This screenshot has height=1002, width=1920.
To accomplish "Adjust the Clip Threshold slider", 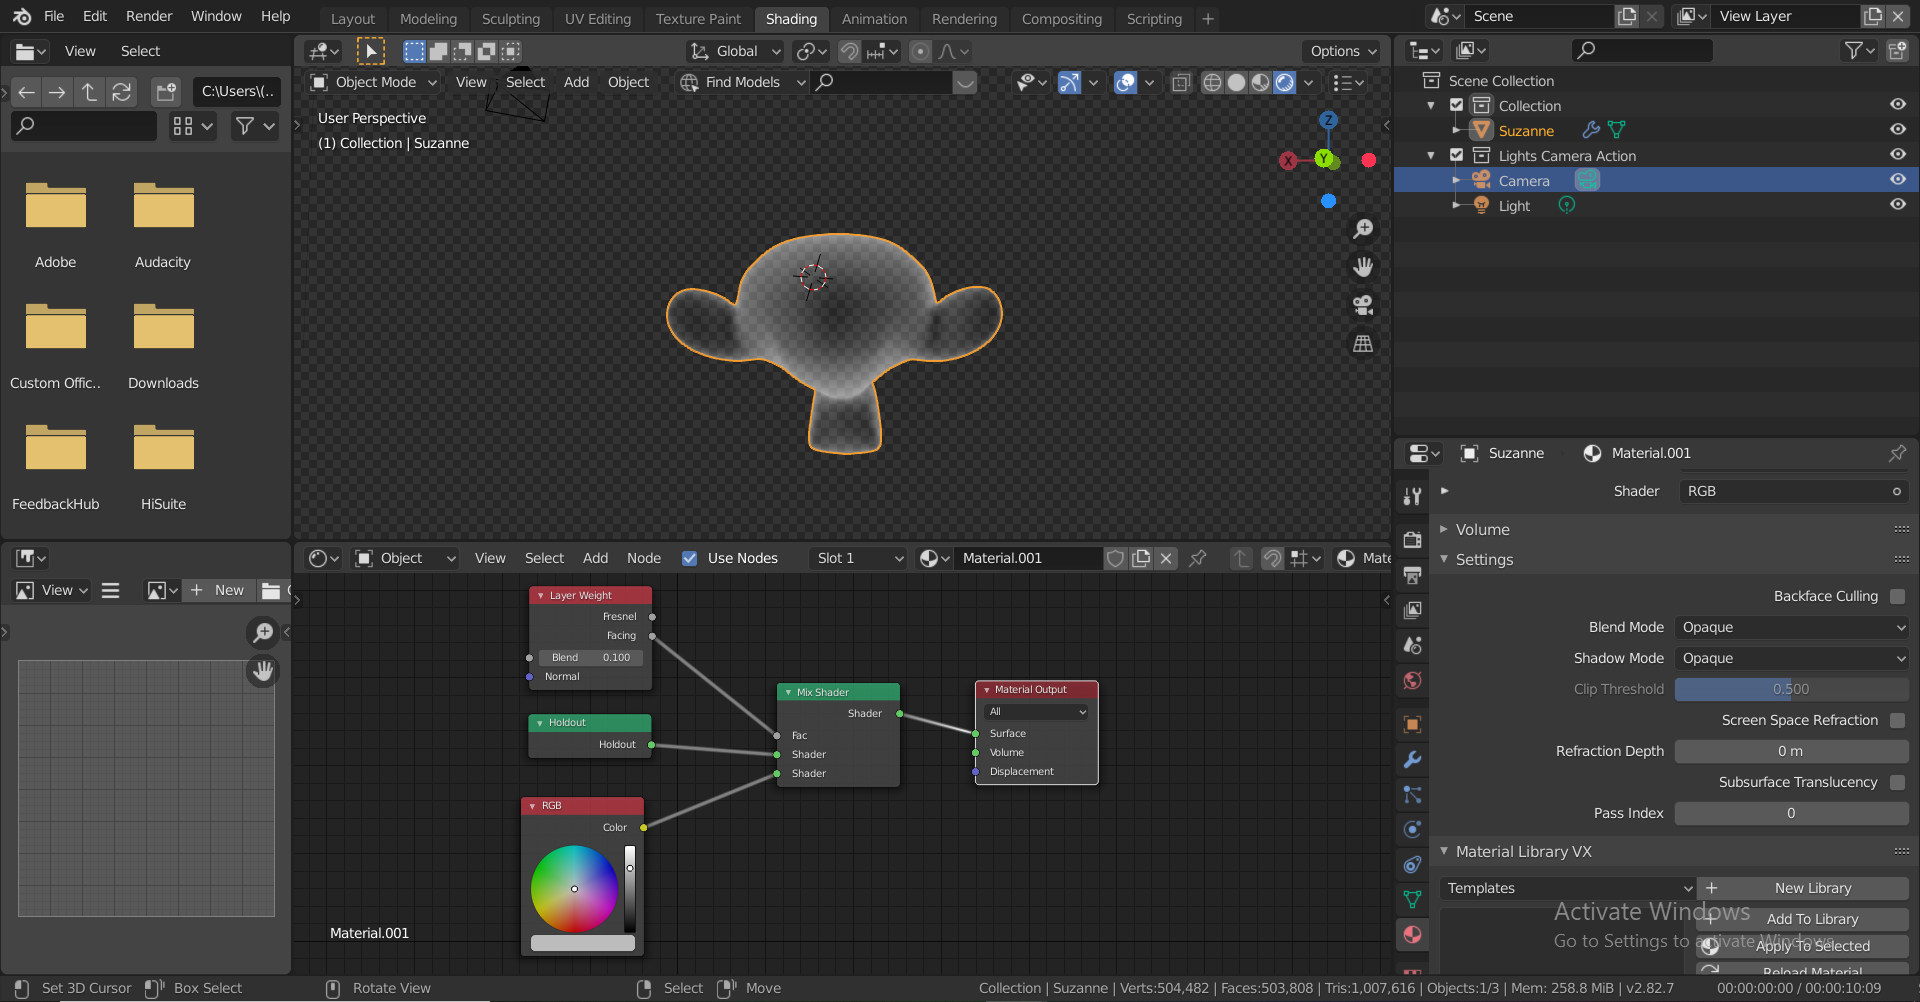I will (1791, 689).
